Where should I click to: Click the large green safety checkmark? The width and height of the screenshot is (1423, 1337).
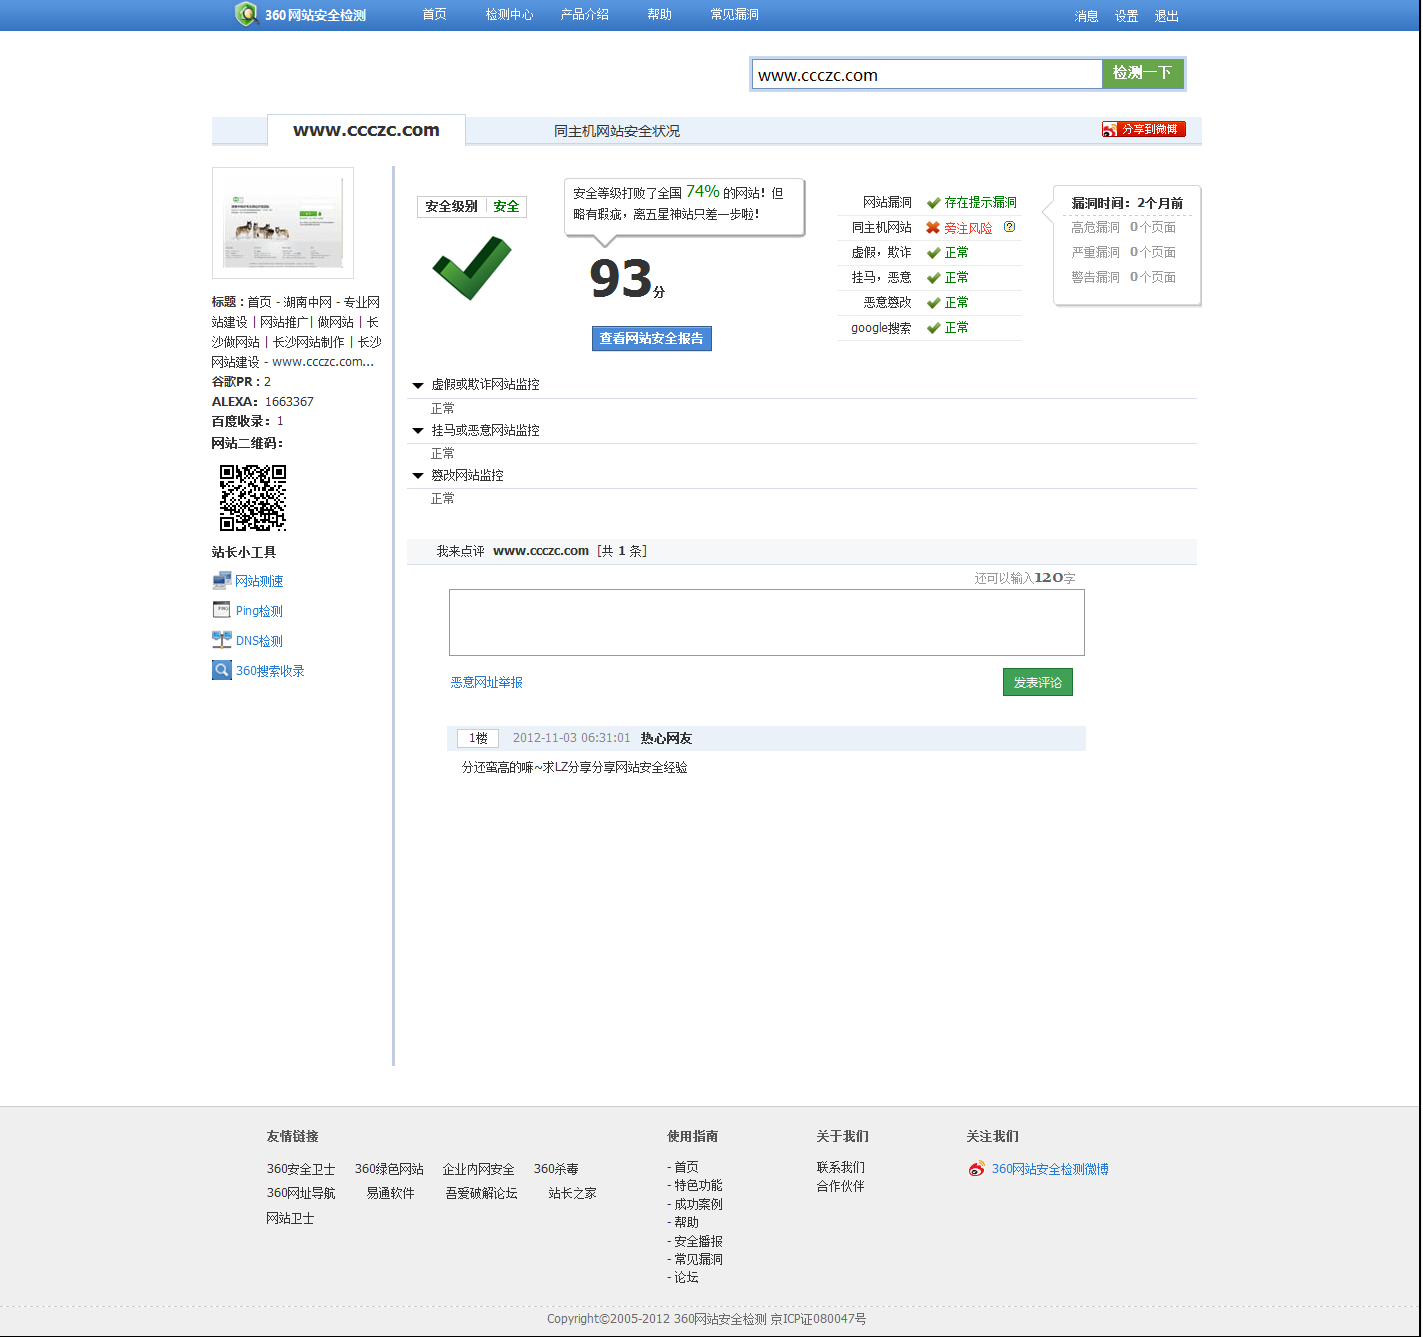pyautogui.click(x=472, y=267)
